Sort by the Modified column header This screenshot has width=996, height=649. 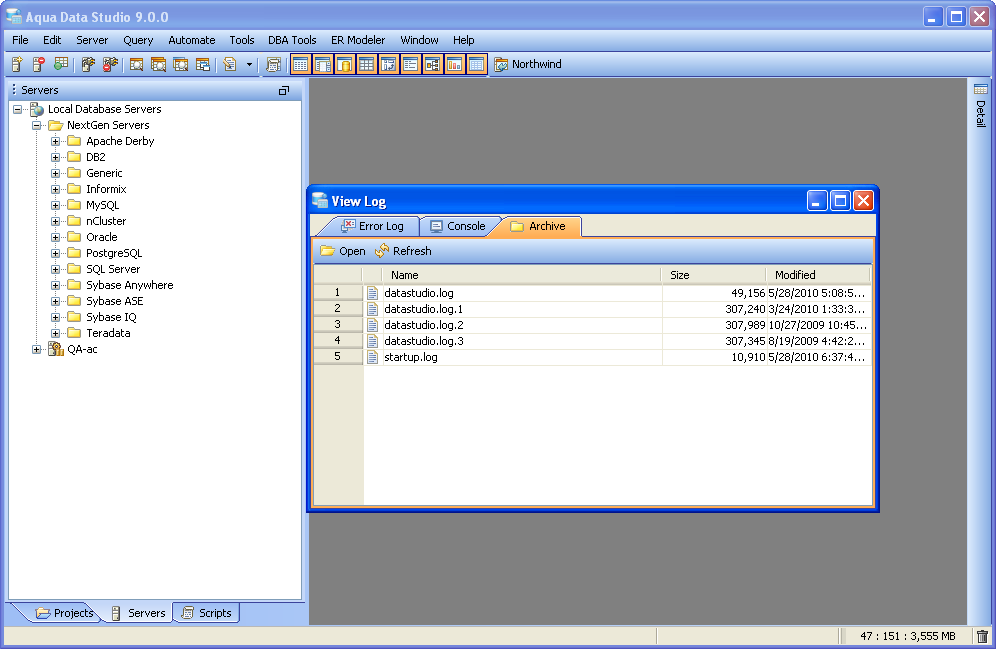click(x=818, y=275)
